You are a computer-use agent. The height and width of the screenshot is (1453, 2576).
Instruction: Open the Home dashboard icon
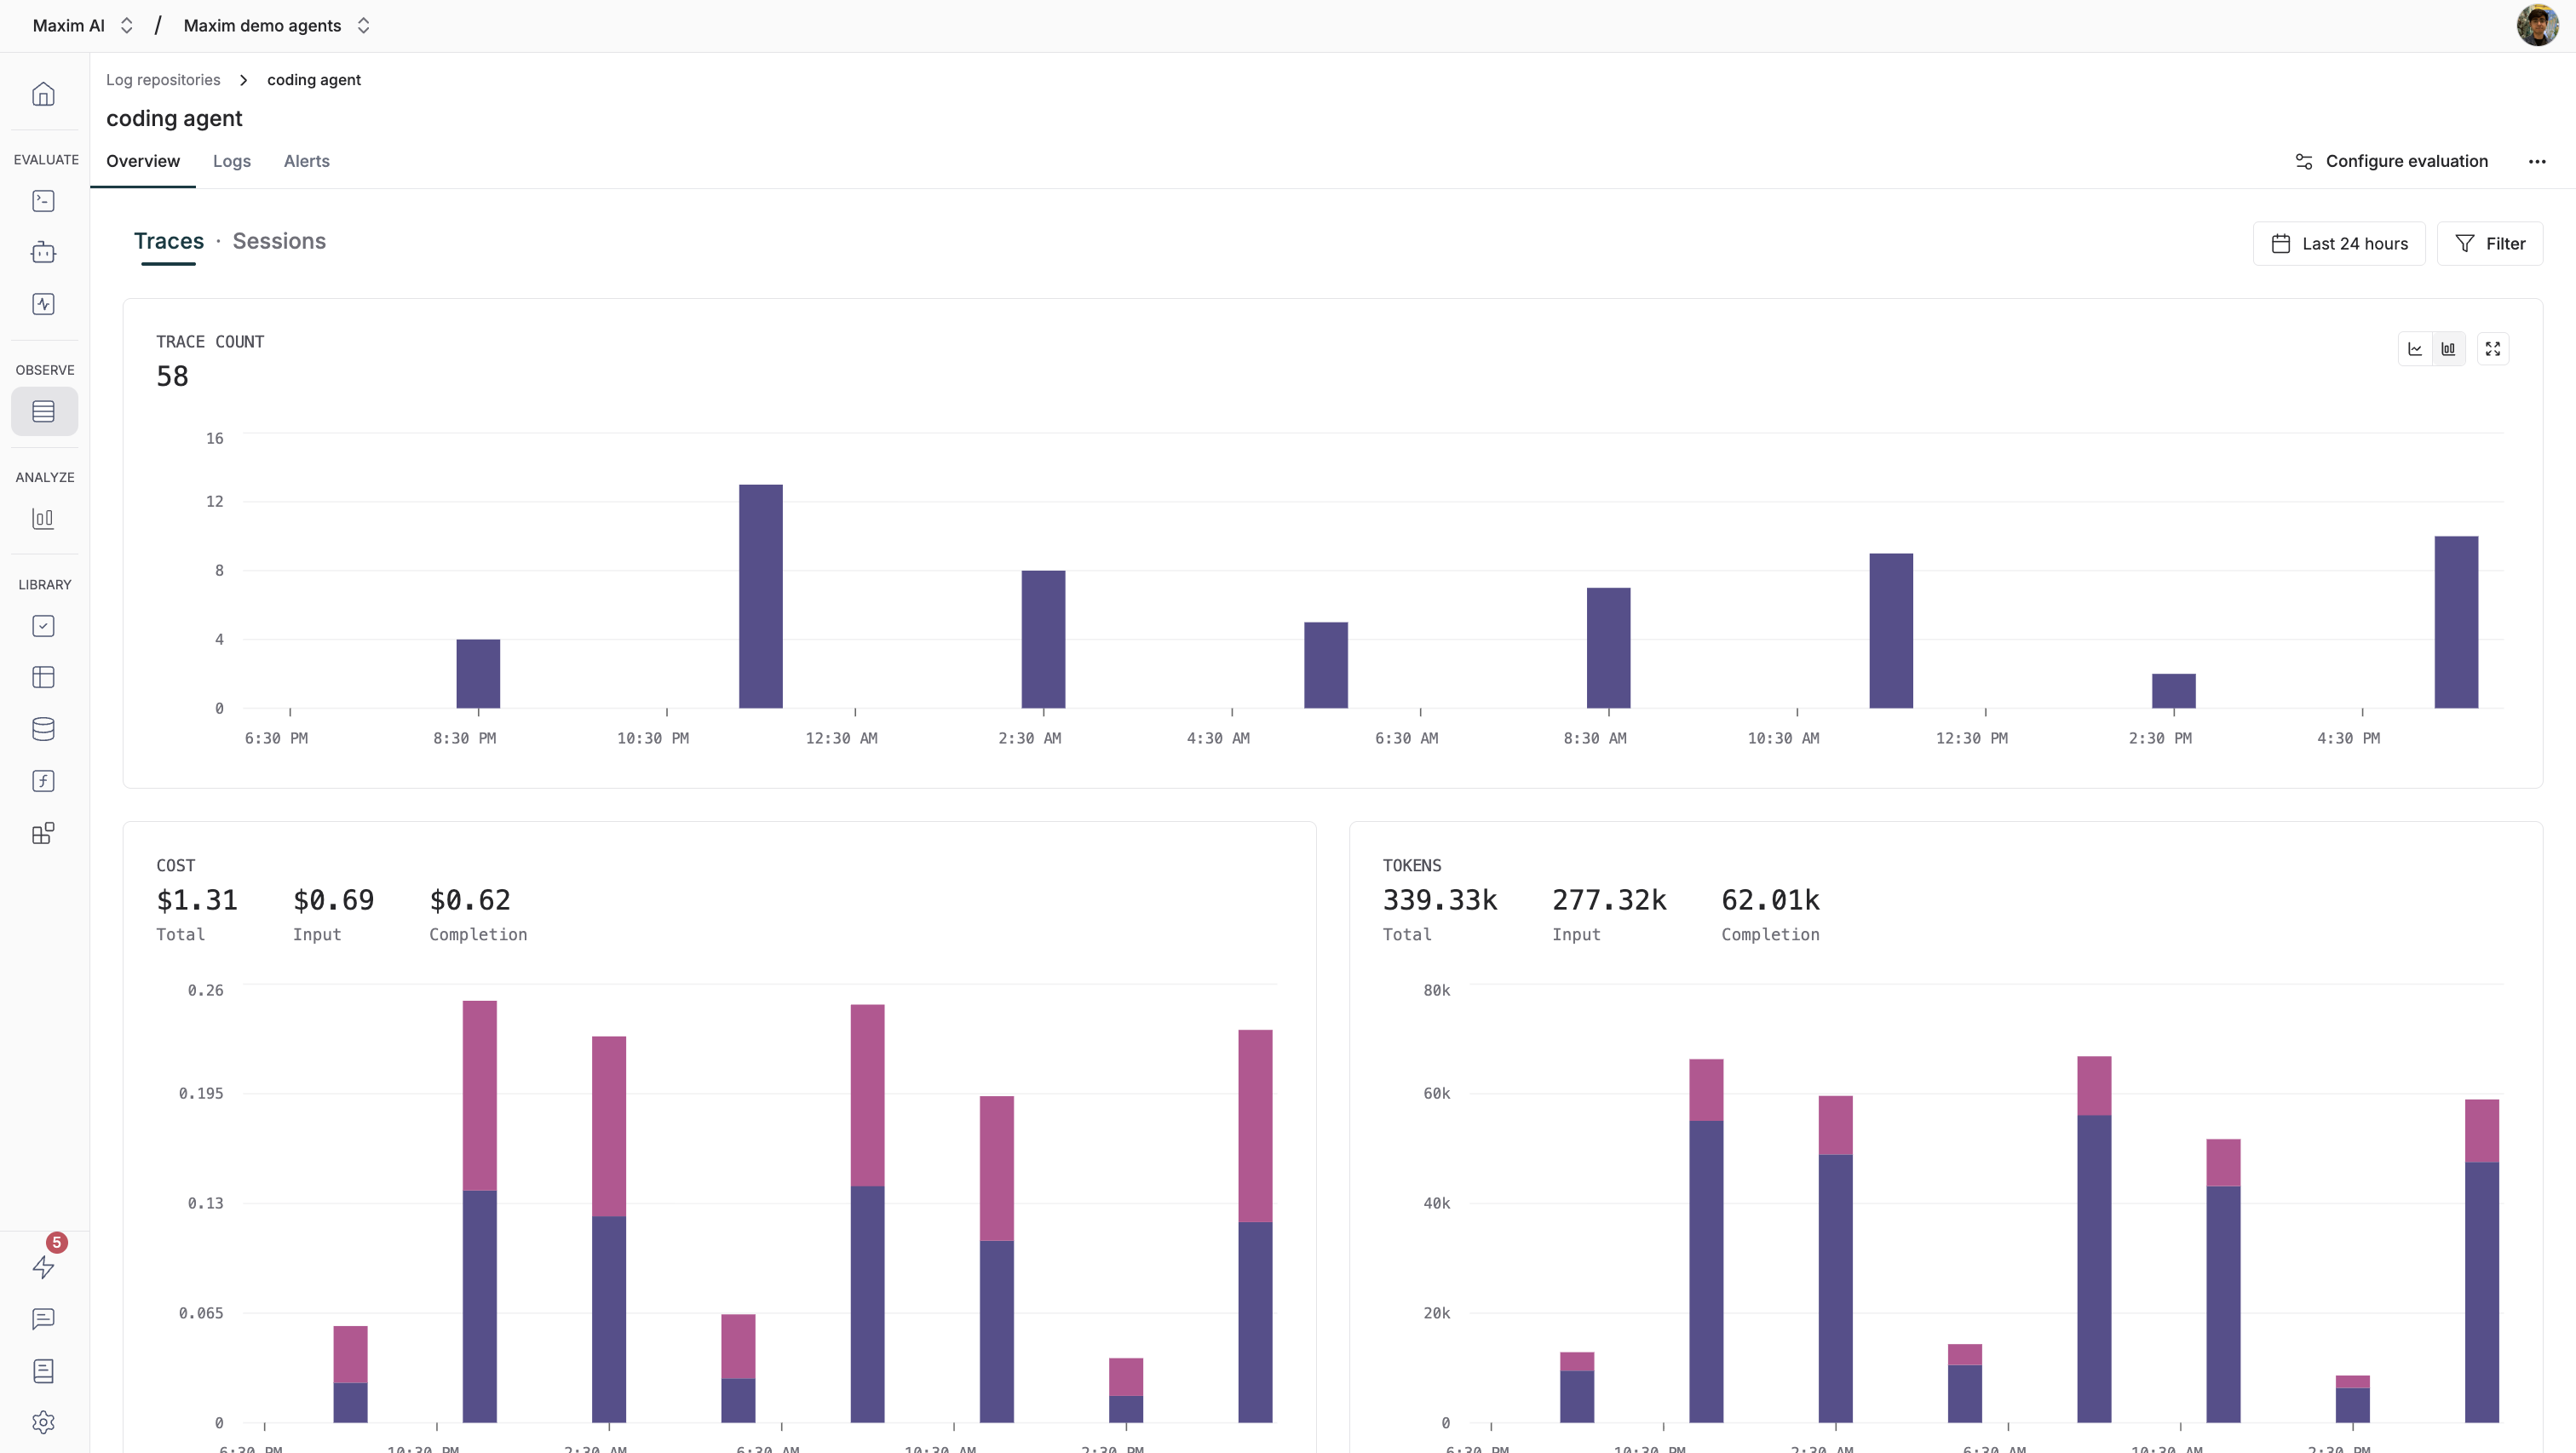coord(43,93)
